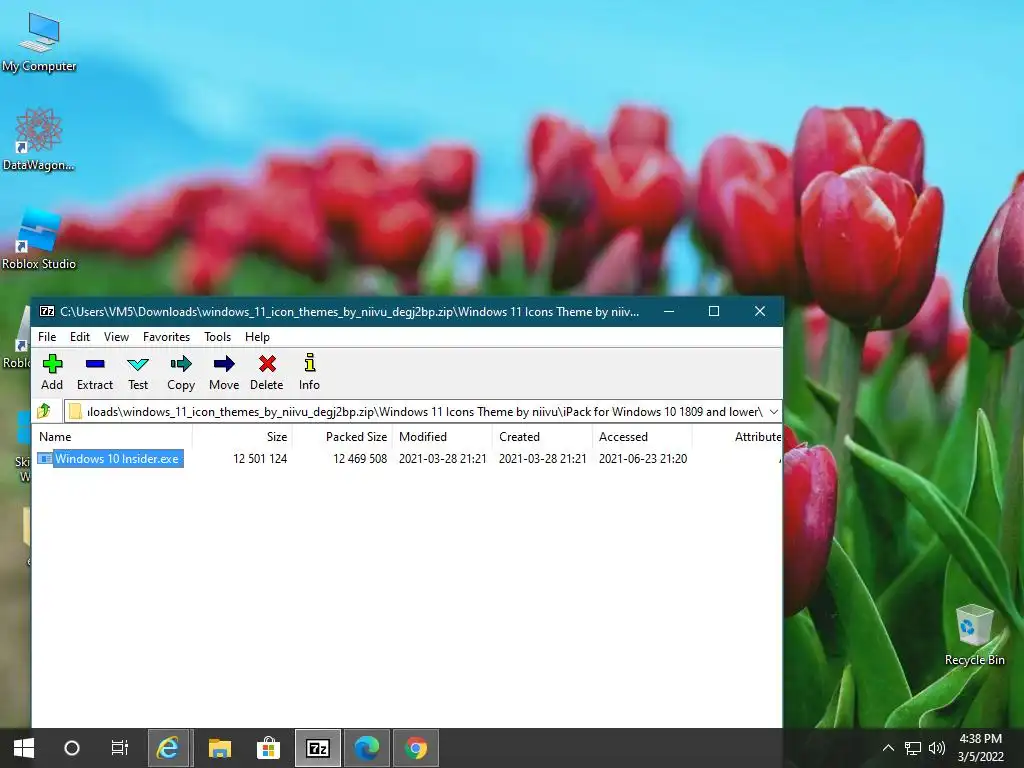Open the clock and date flyout

tap(981, 748)
